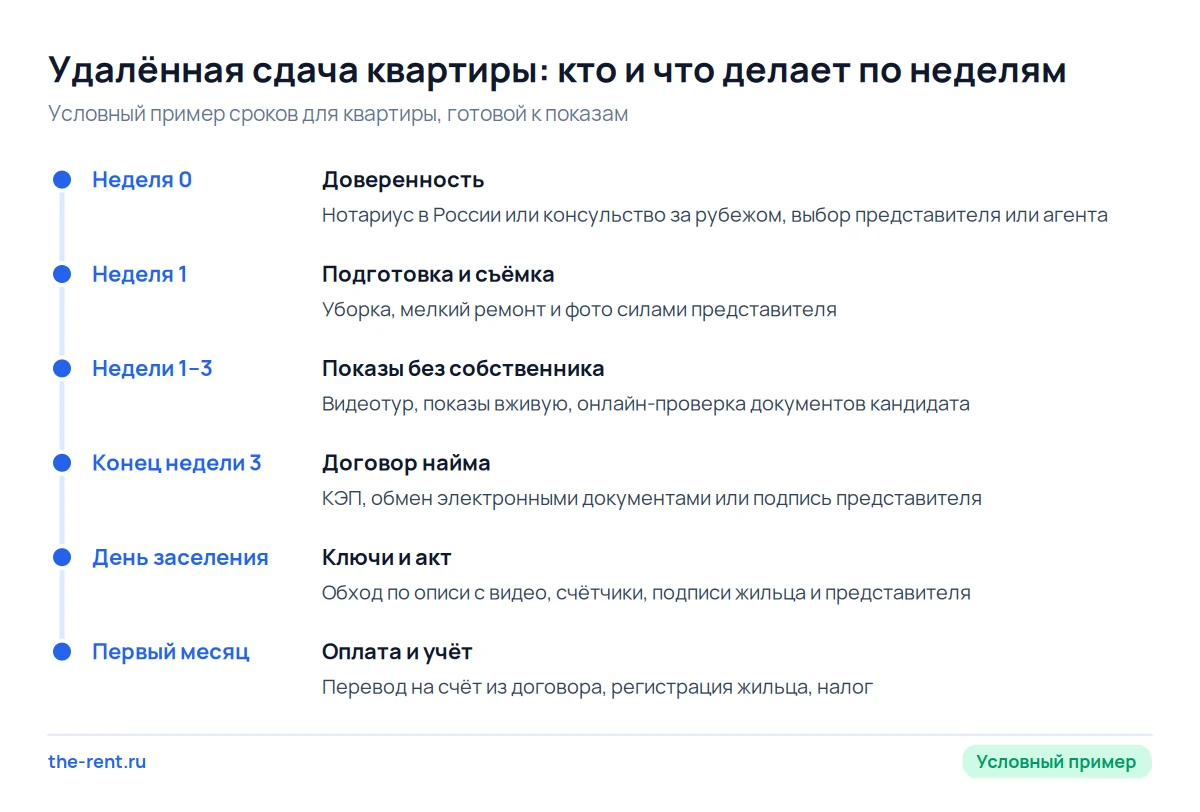
Task: Click the description starting Видеотур, показы вживую
Action: [646, 404]
